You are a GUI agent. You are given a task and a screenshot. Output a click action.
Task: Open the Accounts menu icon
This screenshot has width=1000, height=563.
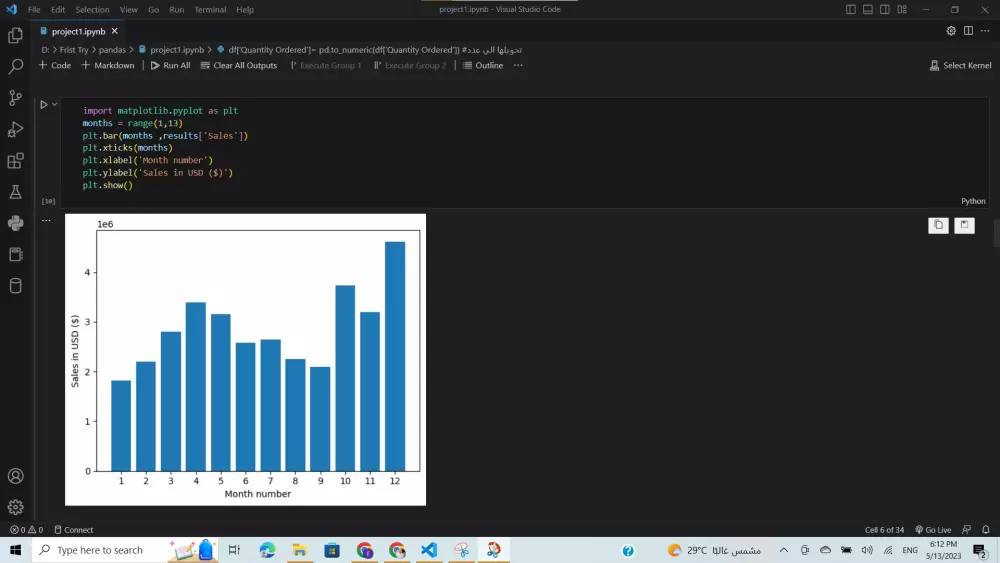coord(15,476)
